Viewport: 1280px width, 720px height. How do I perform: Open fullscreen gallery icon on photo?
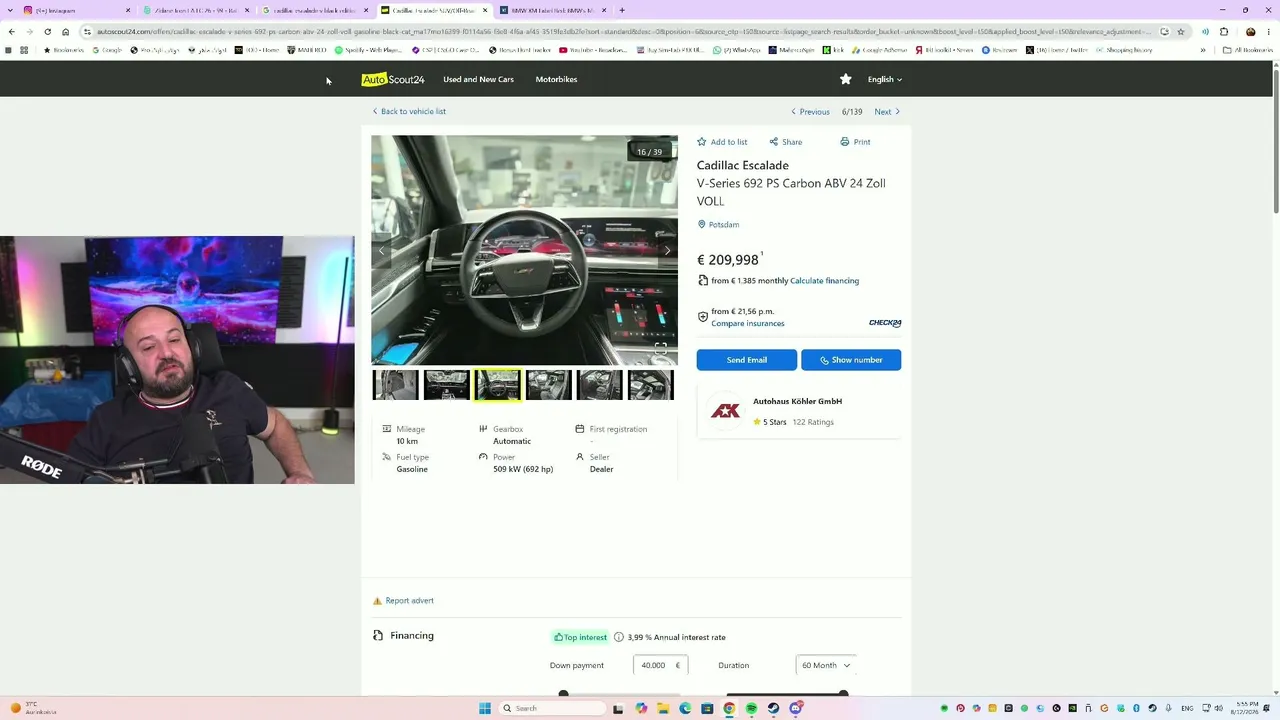tap(661, 348)
